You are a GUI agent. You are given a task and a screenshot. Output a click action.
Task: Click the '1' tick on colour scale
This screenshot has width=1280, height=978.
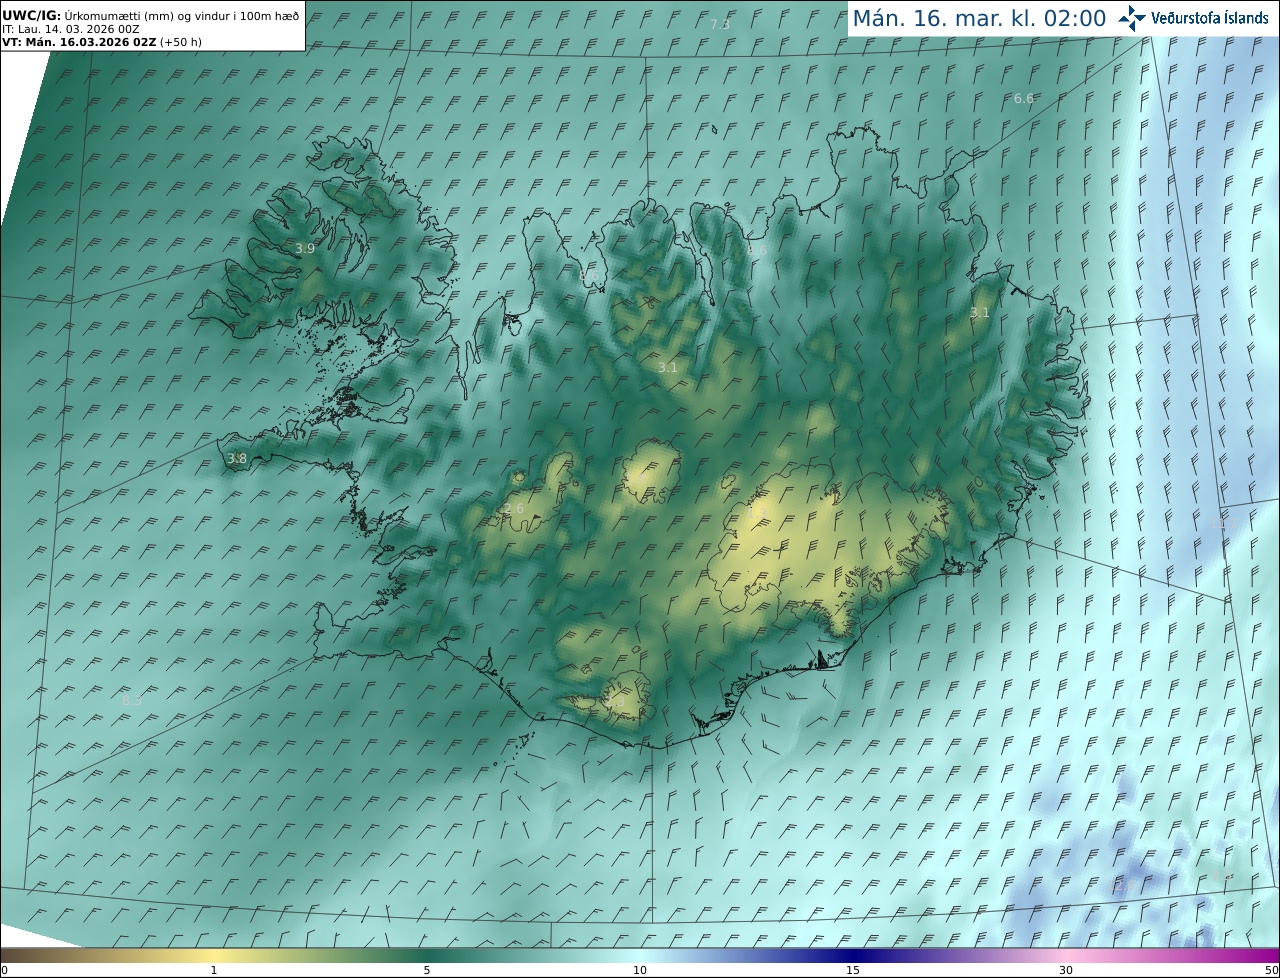[214, 970]
